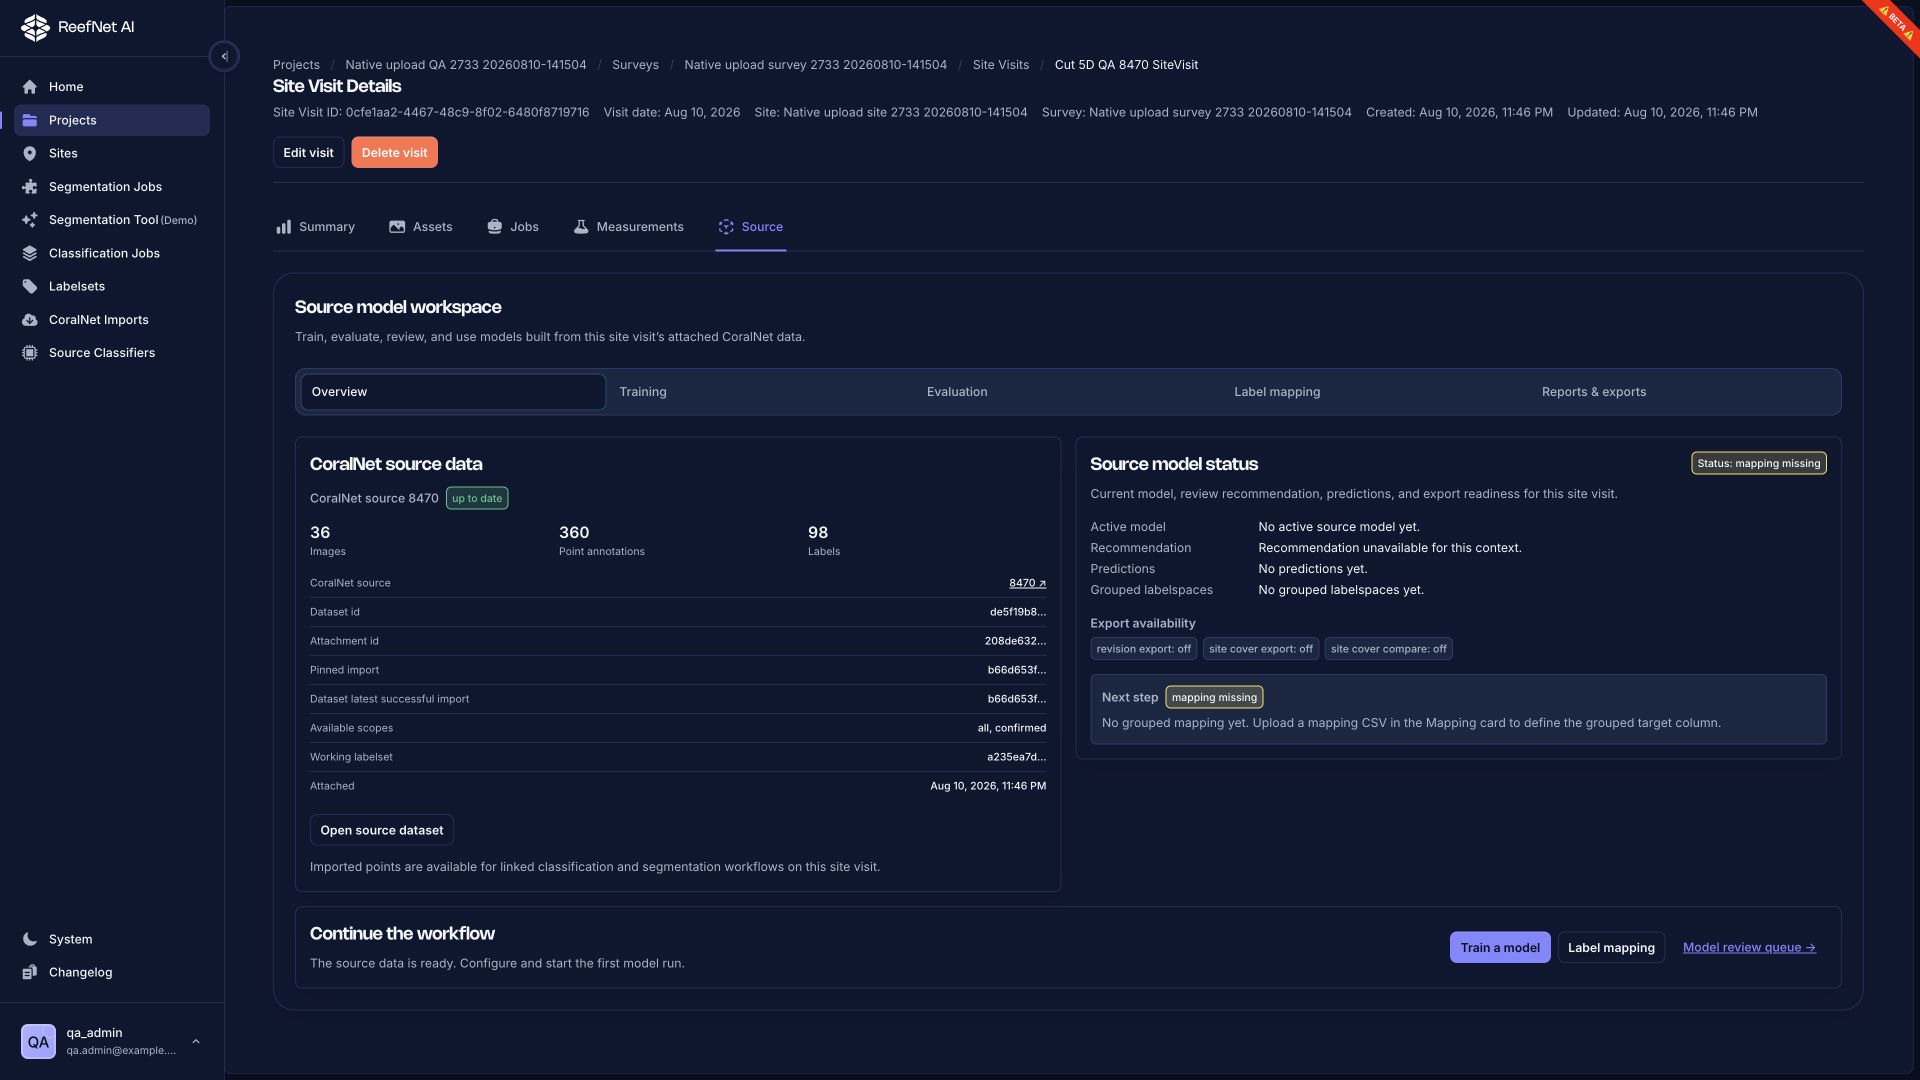Collapse the sidebar with the arrow button
Image resolution: width=1920 pixels, height=1080 pixels.
point(224,57)
